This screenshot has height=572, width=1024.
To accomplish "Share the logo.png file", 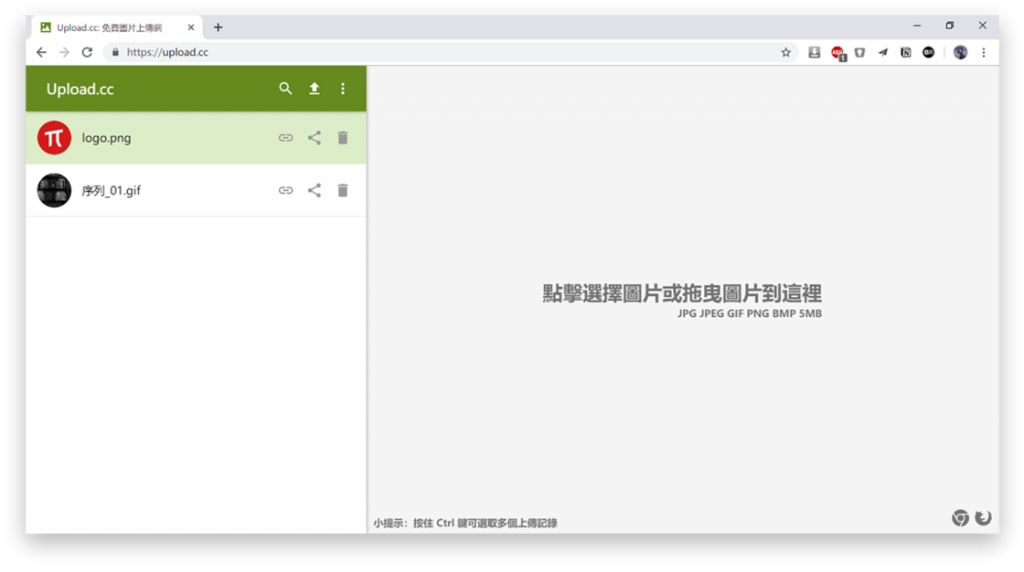I will [x=314, y=138].
